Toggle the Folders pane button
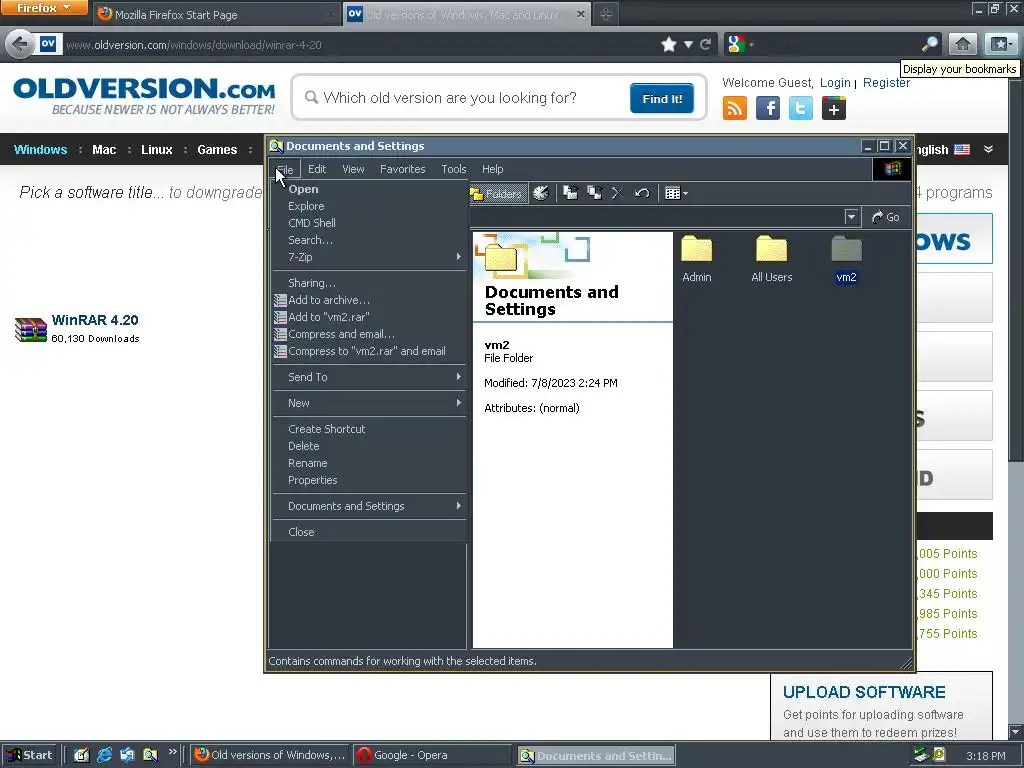 (x=498, y=193)
